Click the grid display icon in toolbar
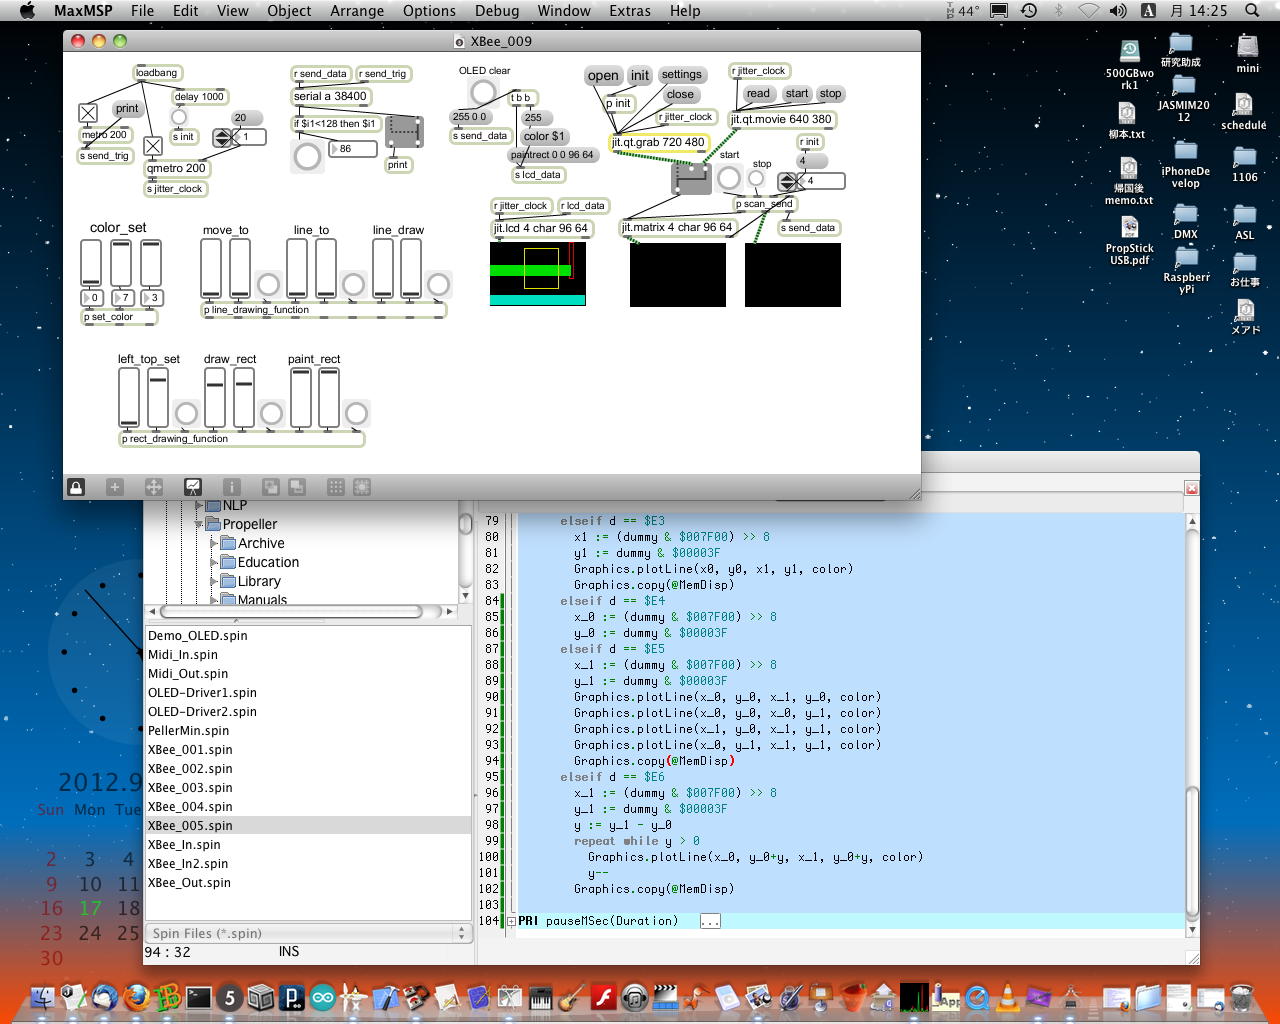The image size is (1280, 1024). click(x=336, y=487)
